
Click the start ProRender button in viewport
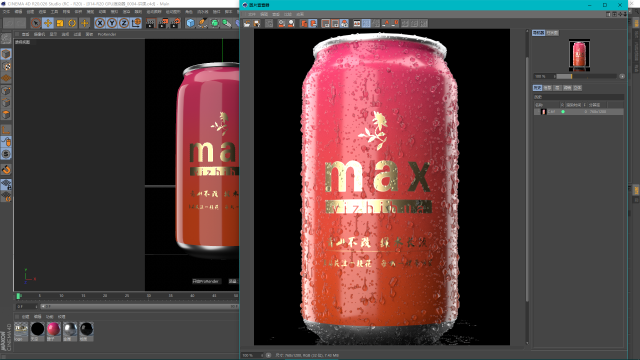pyautogui.click(x=206, y=281)
